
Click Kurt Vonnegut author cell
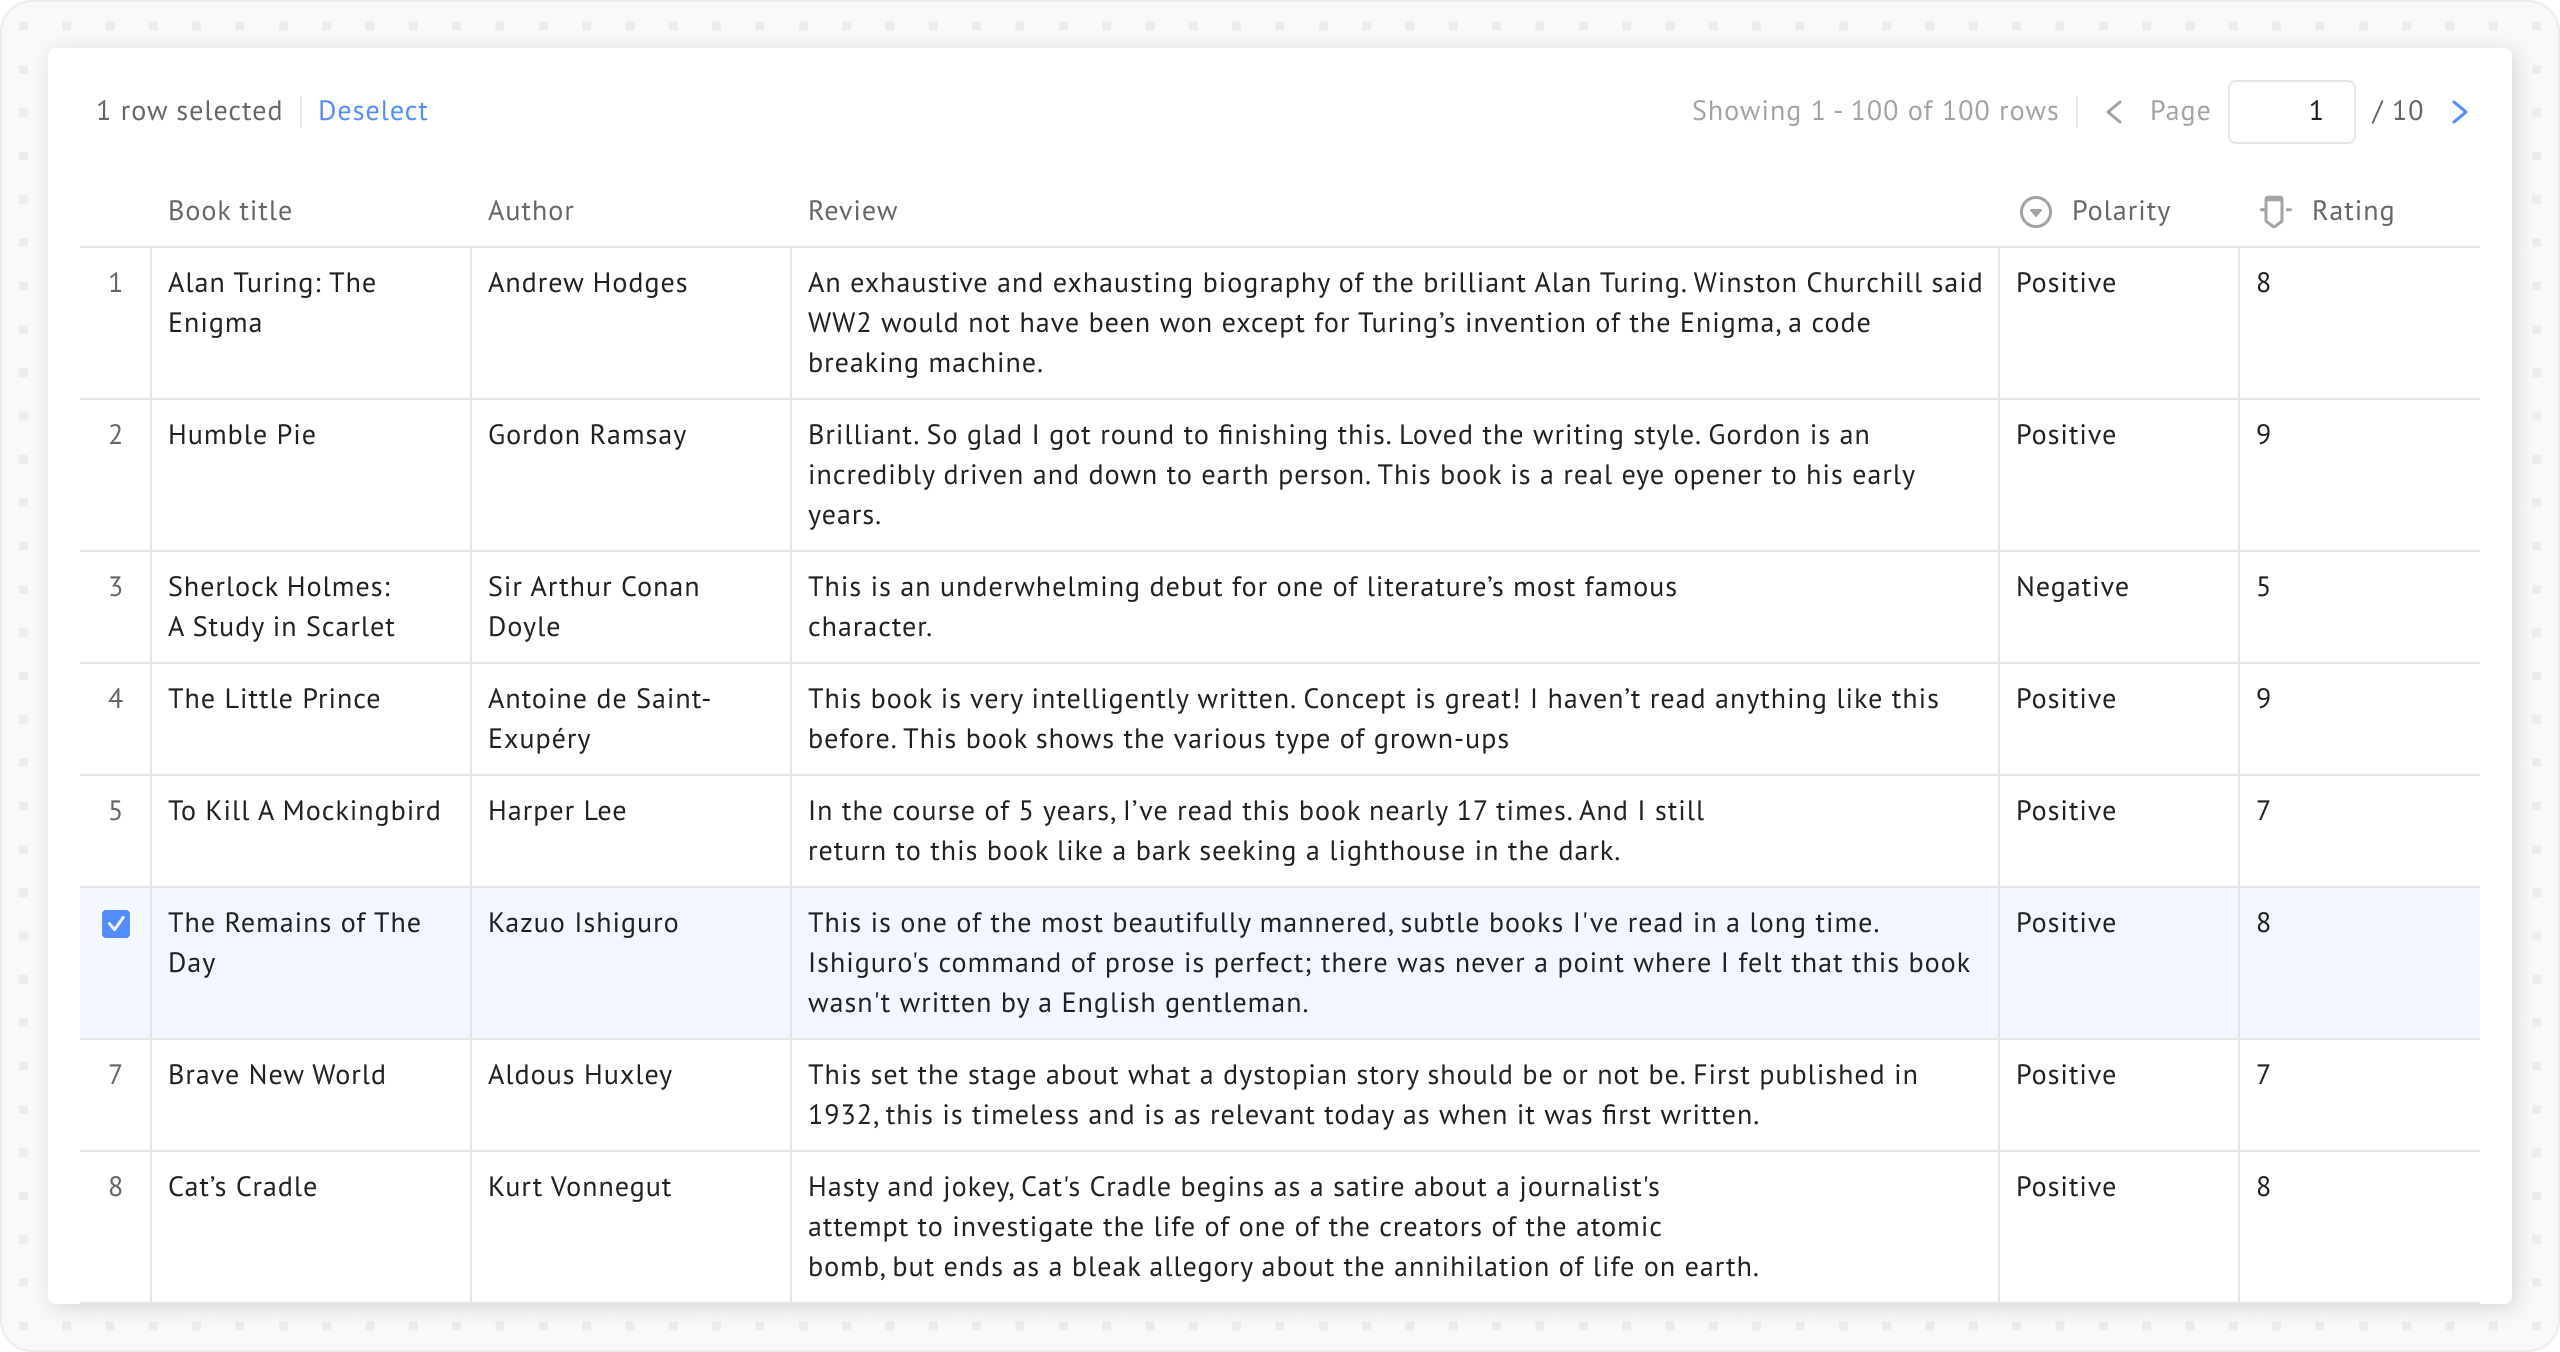pyautogui.click(x=579, y=1187)
